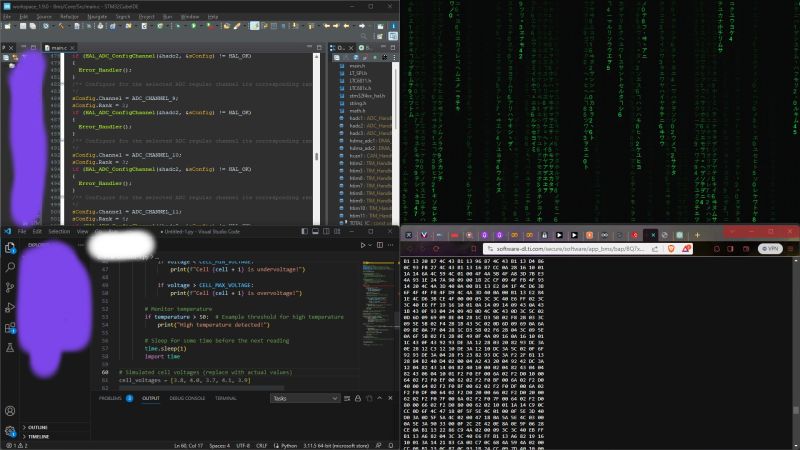Select the main.c editor tab

59,48
